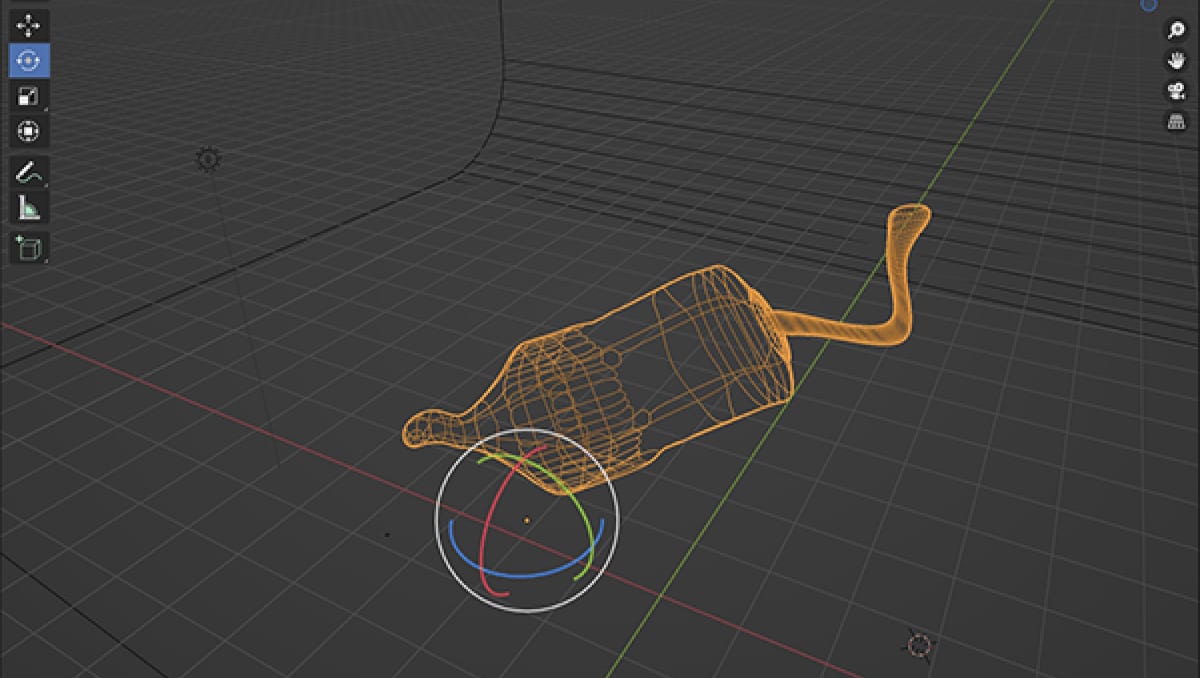Select the Measure tool
Image resolution: width=1200 pixels, height=678 pixels.
[29, 207]
